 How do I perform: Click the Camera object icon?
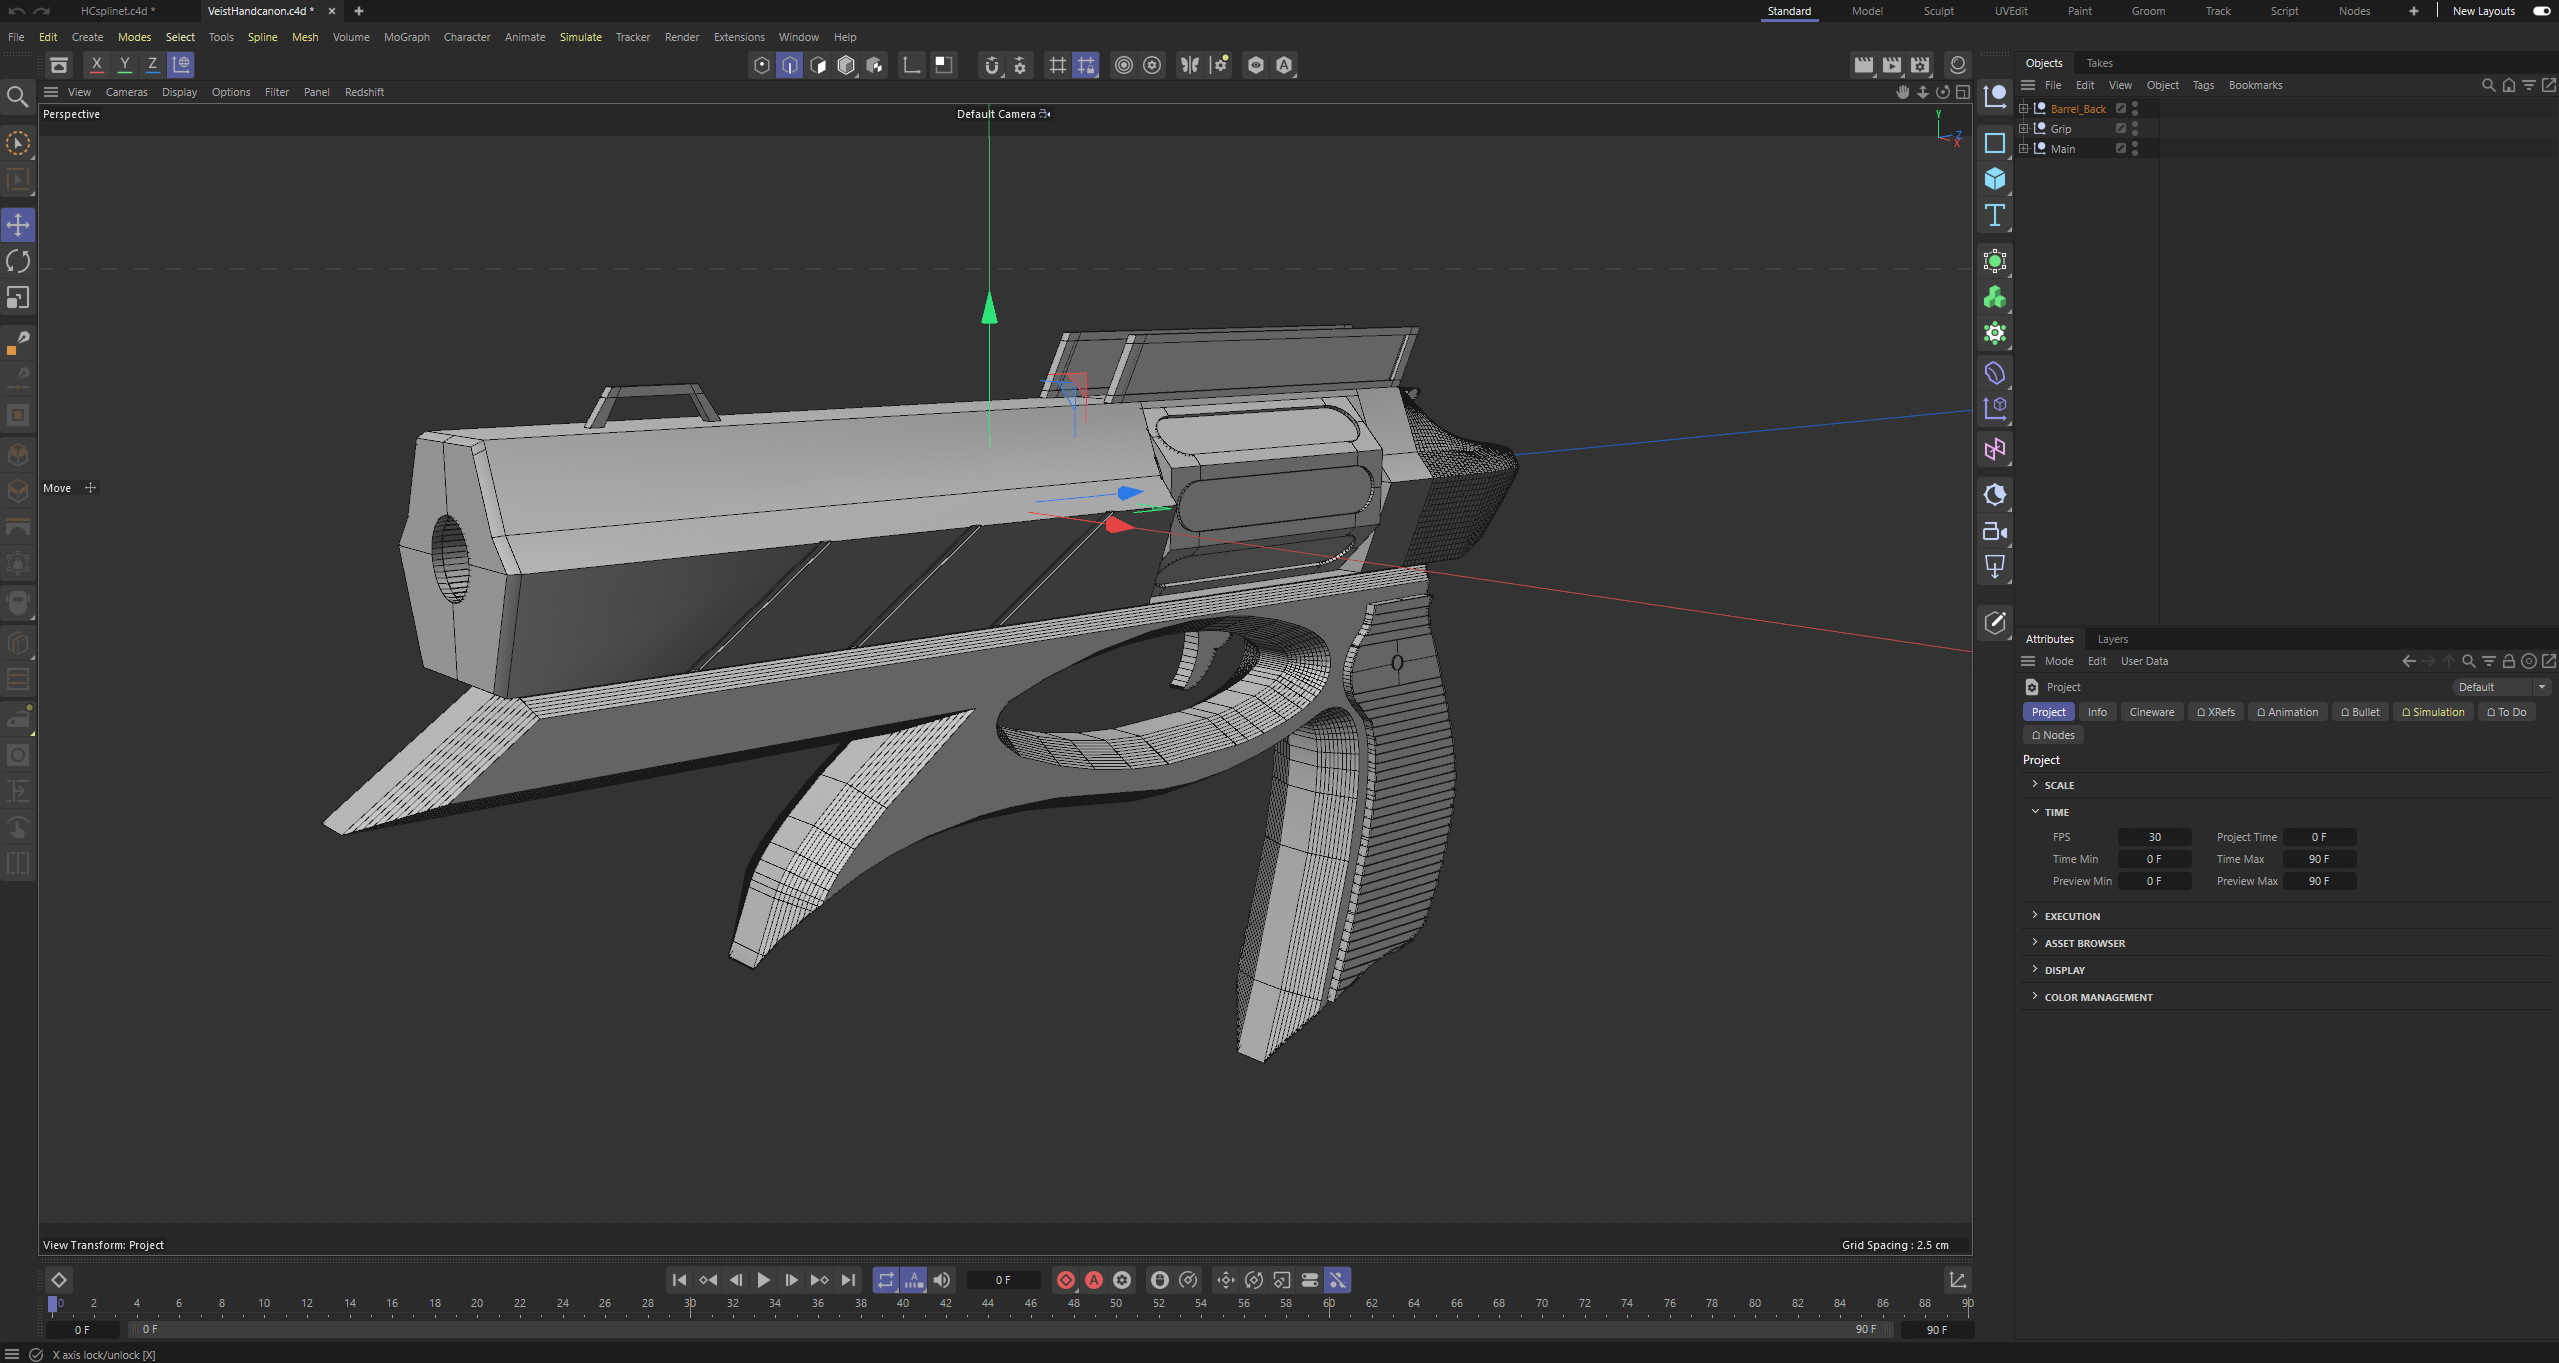[x=1994, y=531]
